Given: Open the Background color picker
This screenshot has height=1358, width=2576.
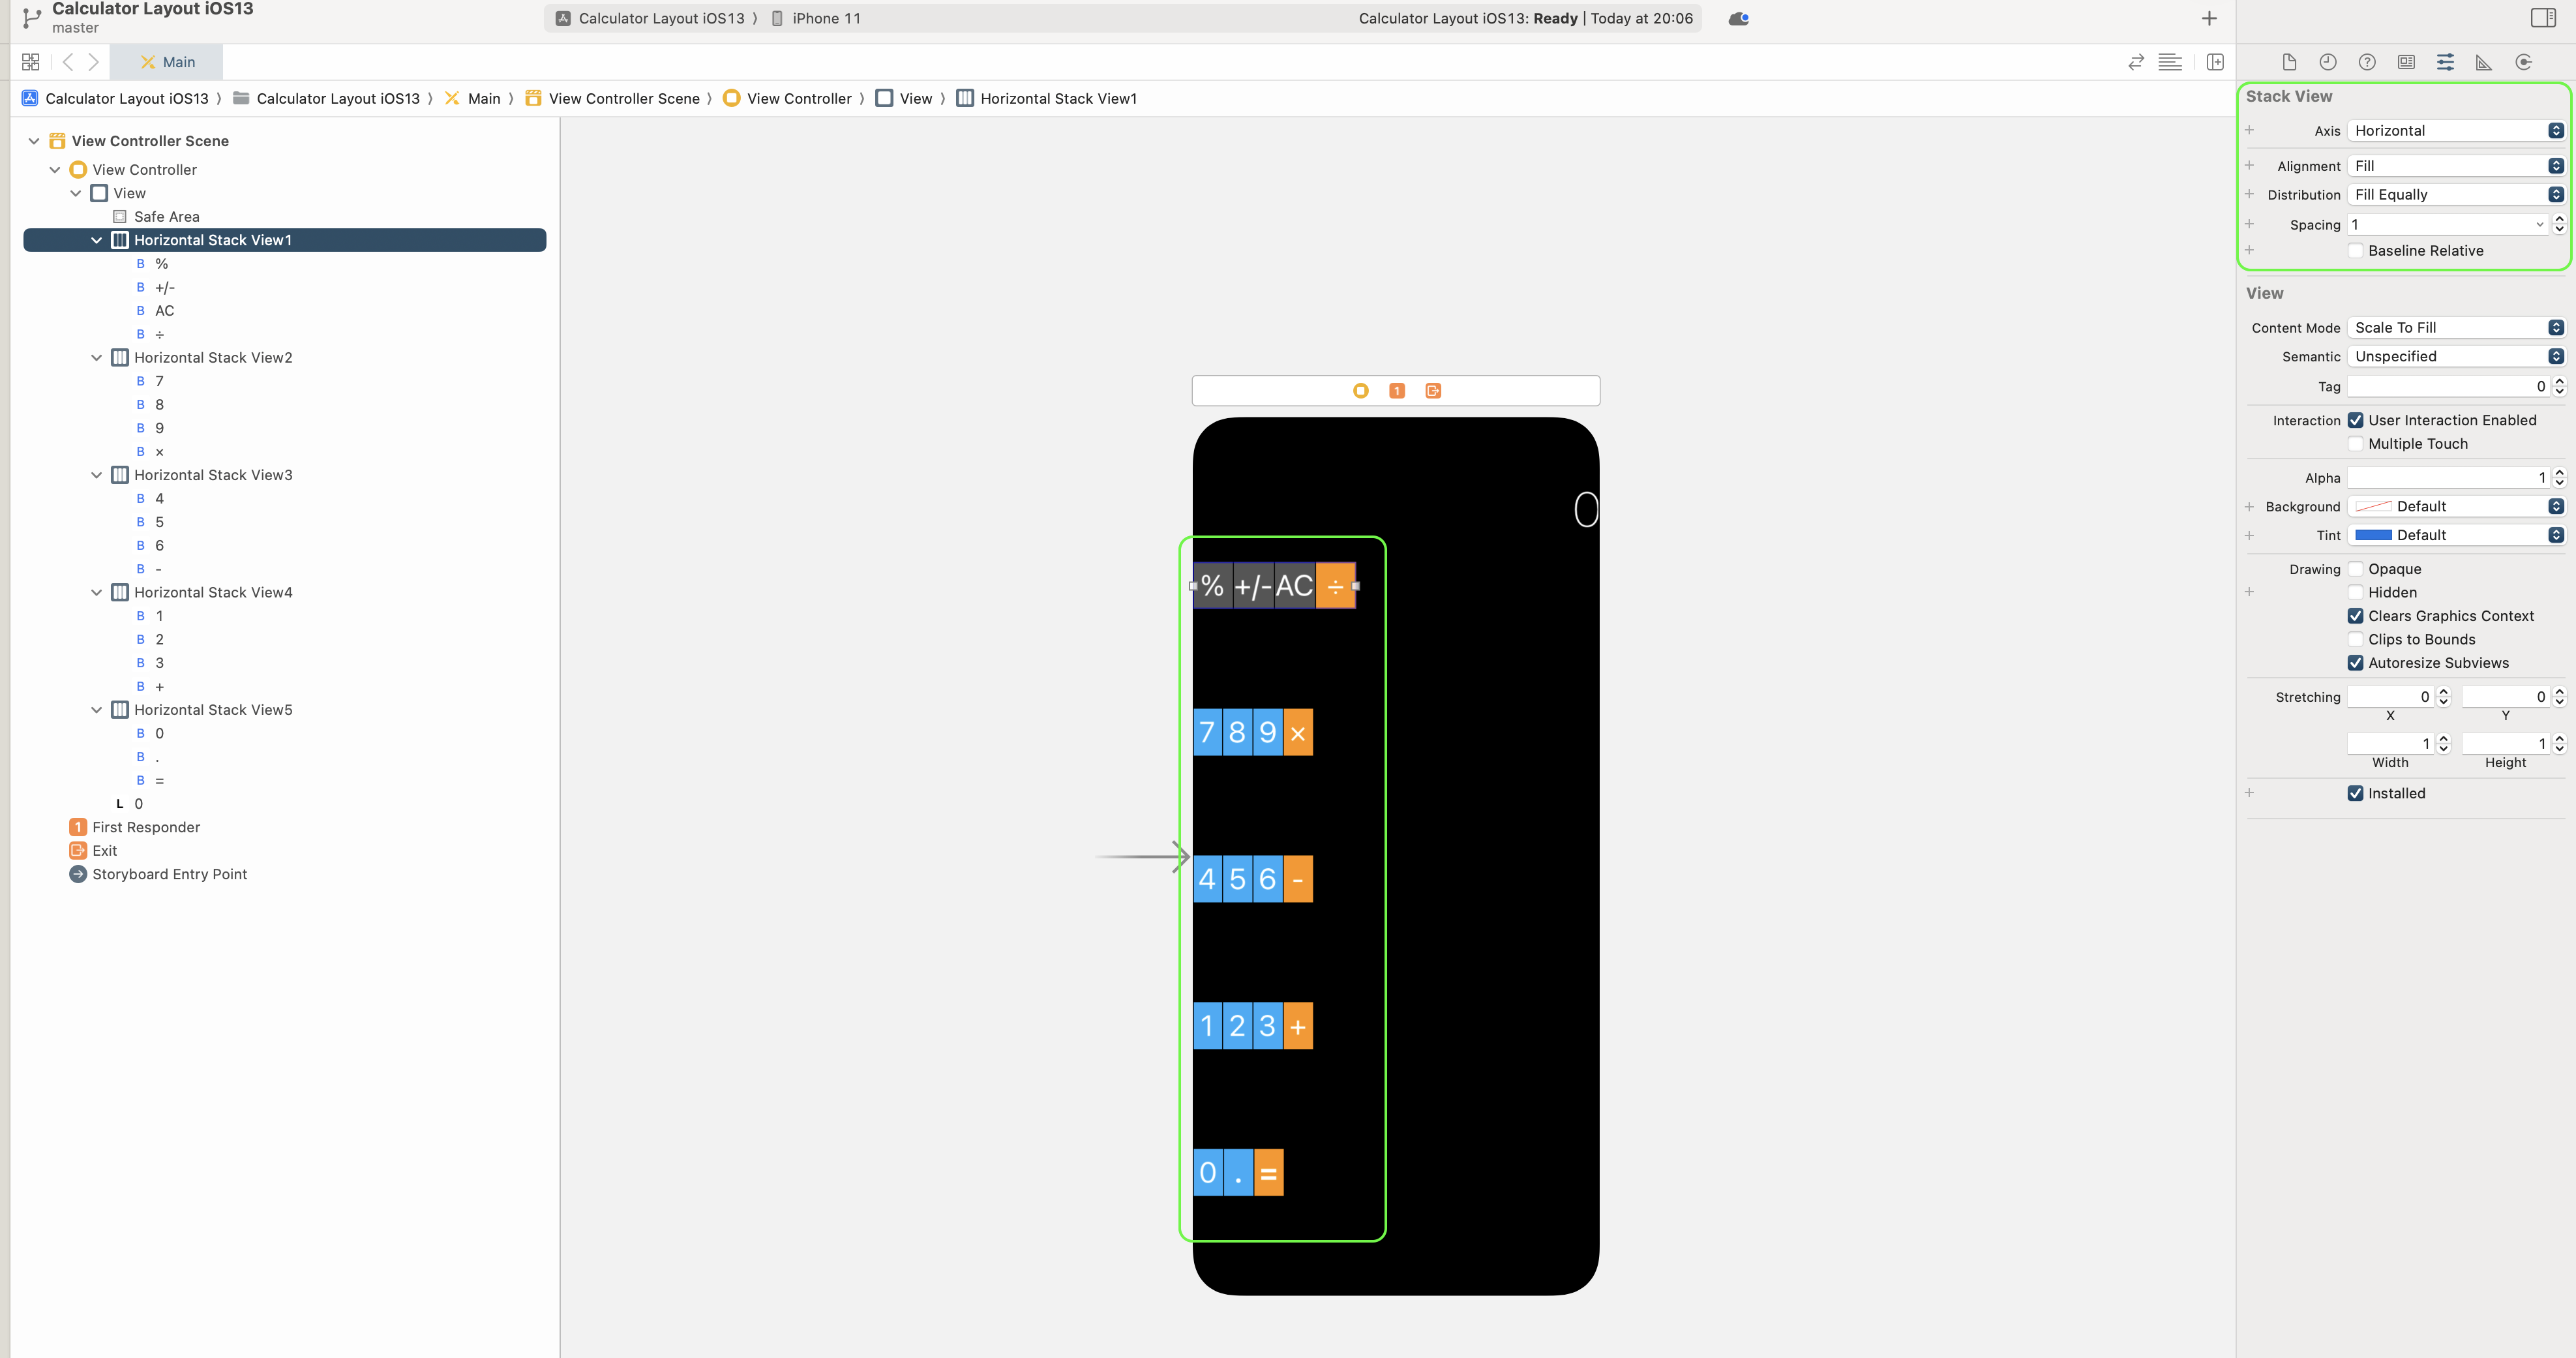Looking at the screenshot, I should click(x=2456, y=507).
